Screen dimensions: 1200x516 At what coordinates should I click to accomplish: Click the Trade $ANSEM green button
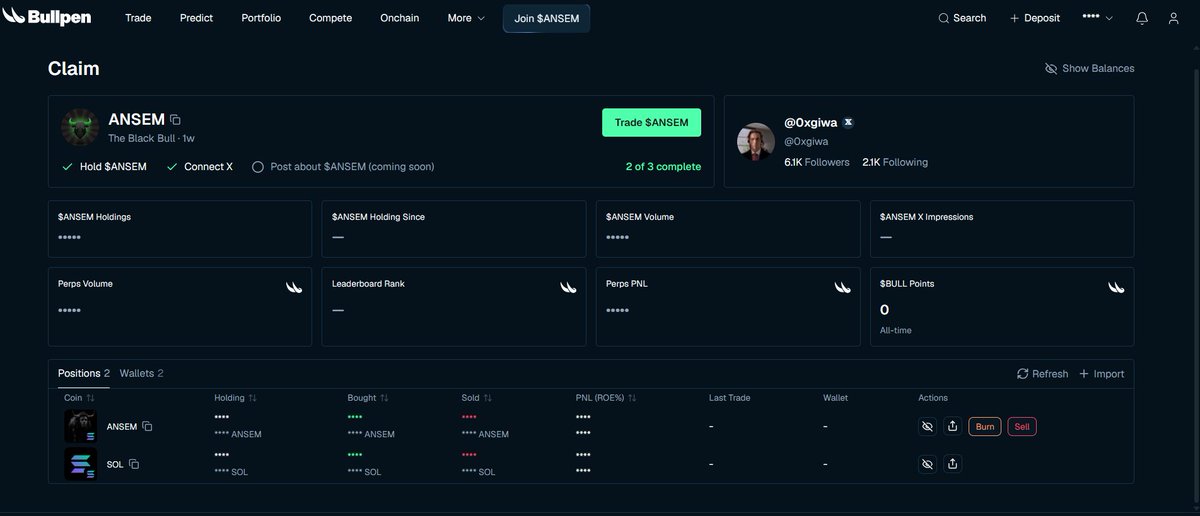651,122
